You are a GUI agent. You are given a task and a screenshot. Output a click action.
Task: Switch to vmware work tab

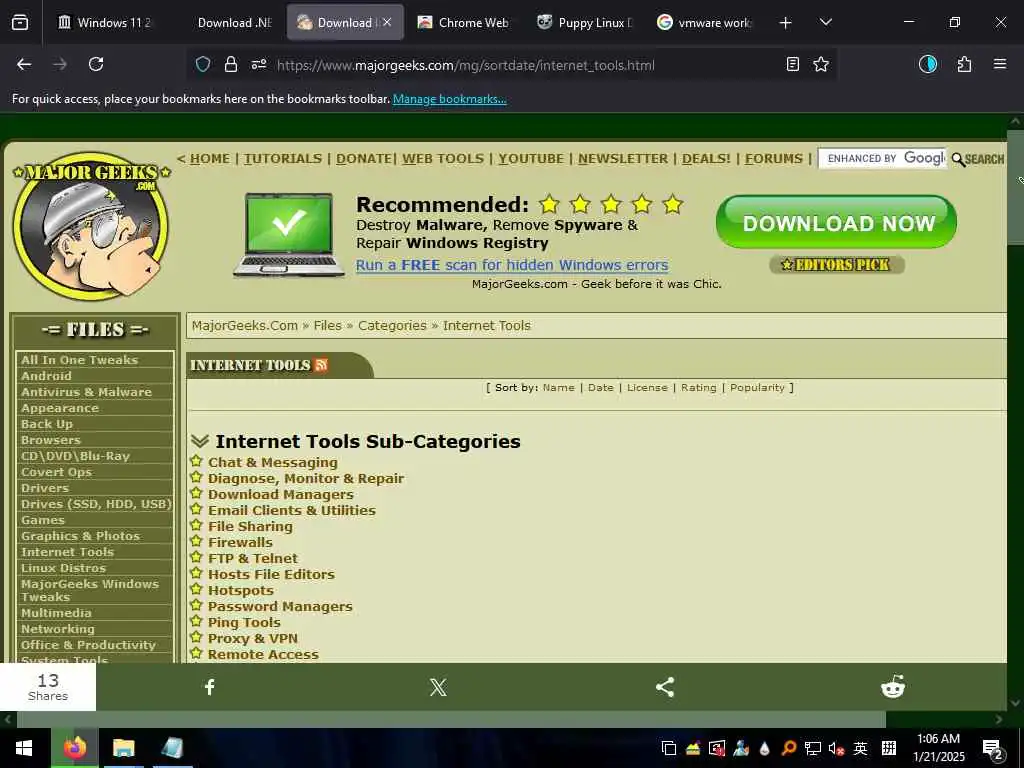click(x=705, y=23)
